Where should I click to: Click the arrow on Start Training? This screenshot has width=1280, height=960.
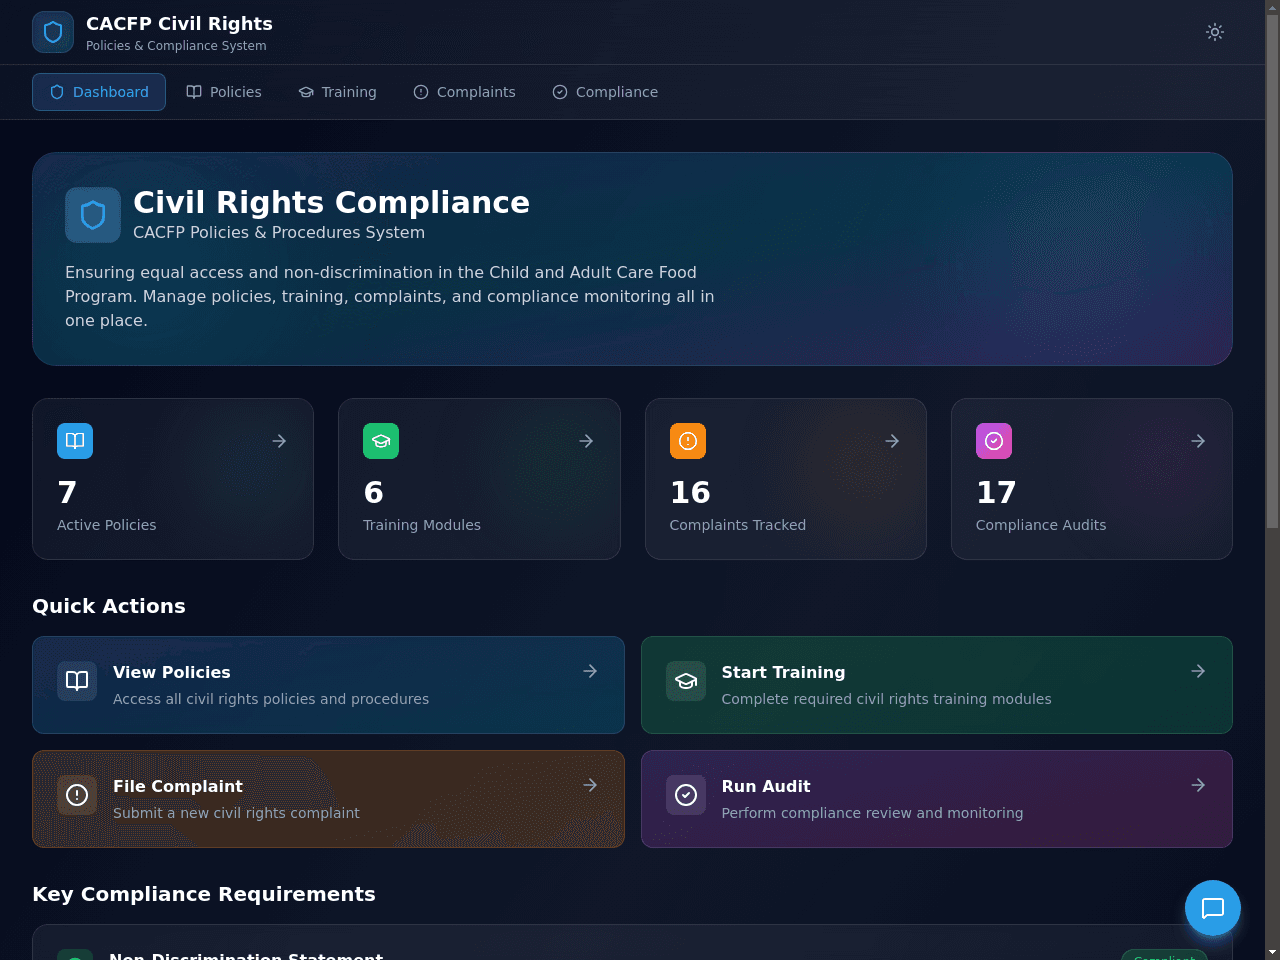(1198, 671)
